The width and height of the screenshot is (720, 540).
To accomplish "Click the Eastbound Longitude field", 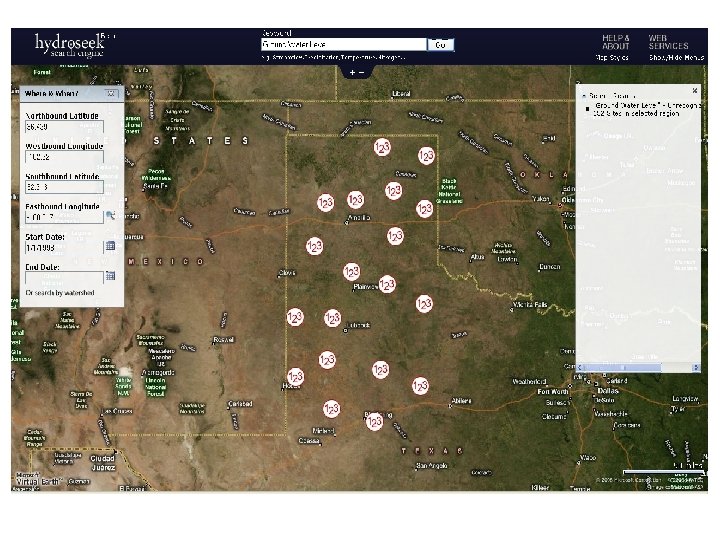I will coord(64,217).
